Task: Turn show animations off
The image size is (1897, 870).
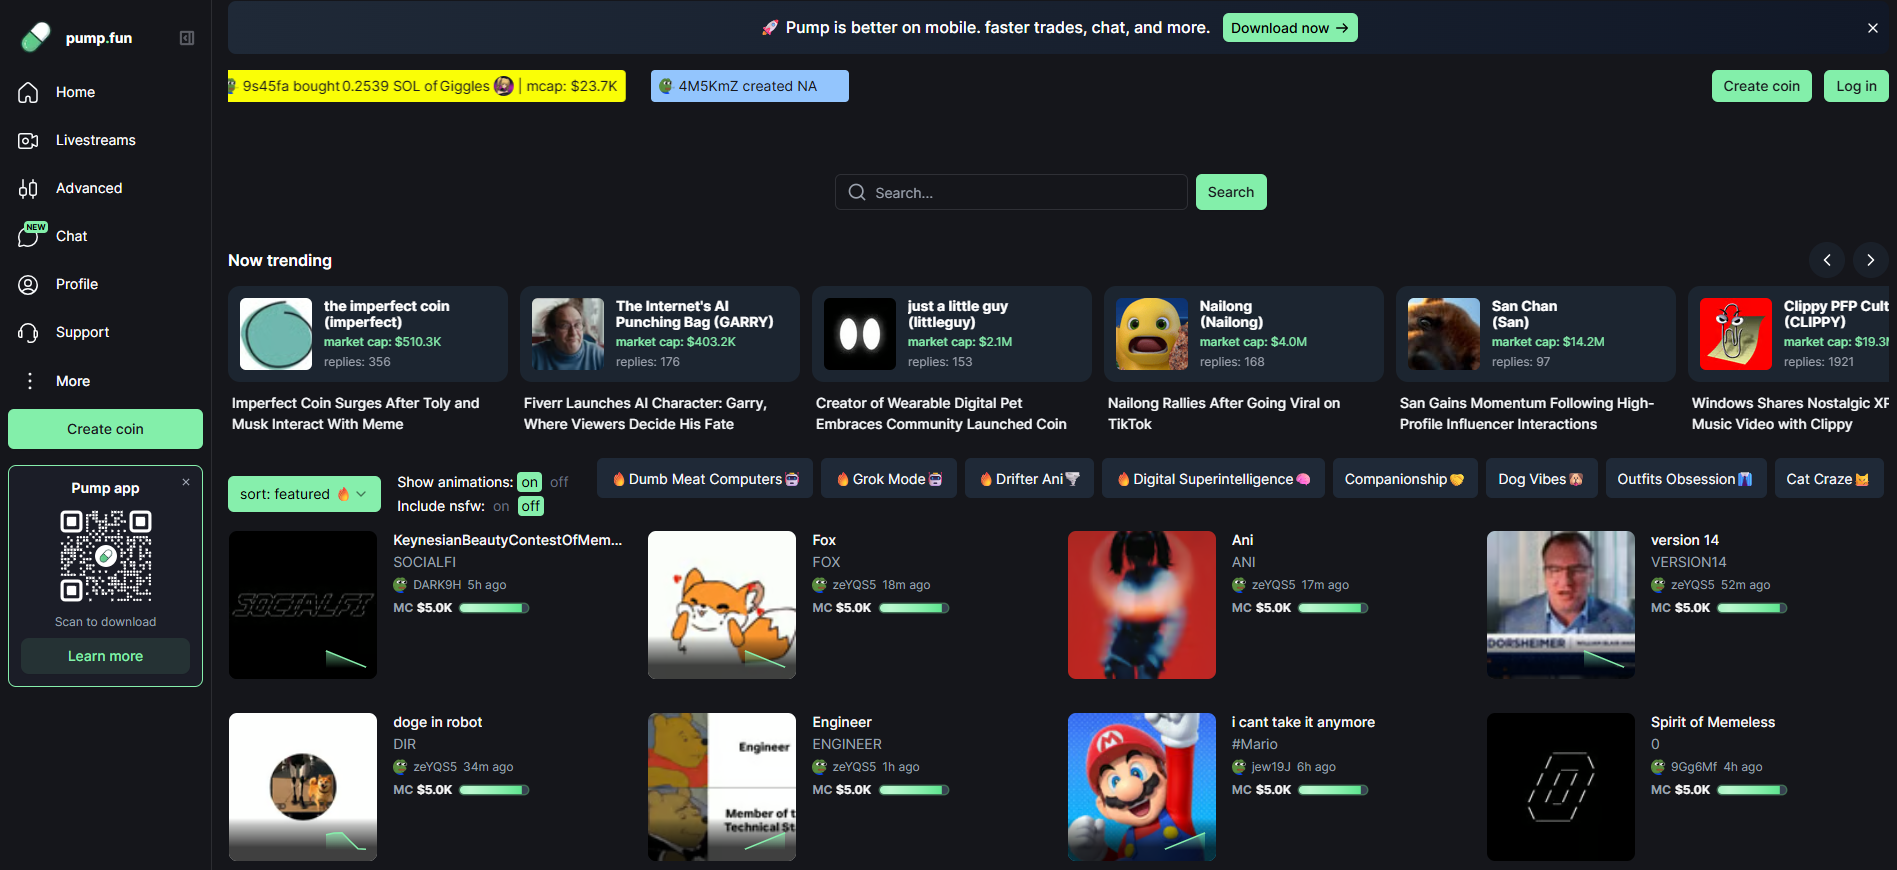Action: tap(559, 482)
